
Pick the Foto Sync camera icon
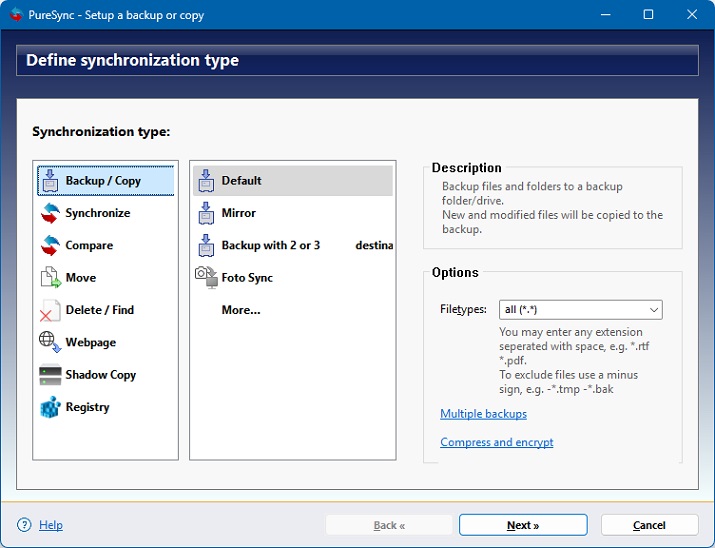206,277
